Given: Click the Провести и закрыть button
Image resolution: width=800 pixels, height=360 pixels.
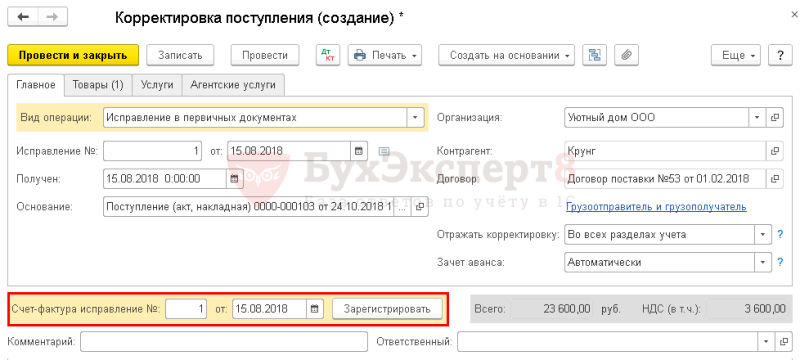Looking at the screenshot, I should (x=73, y=55).
